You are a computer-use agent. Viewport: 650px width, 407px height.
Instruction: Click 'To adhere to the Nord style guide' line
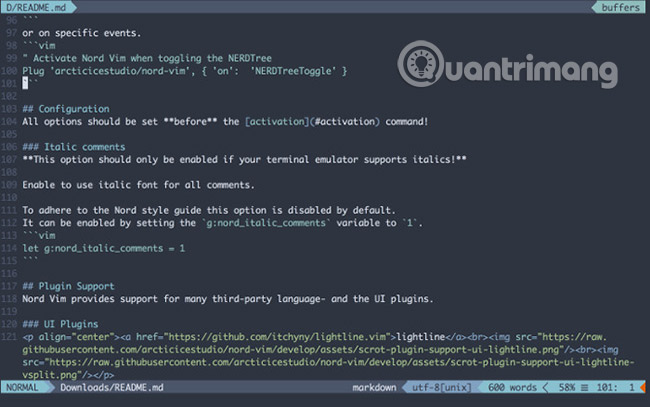(x=209, y=210)
